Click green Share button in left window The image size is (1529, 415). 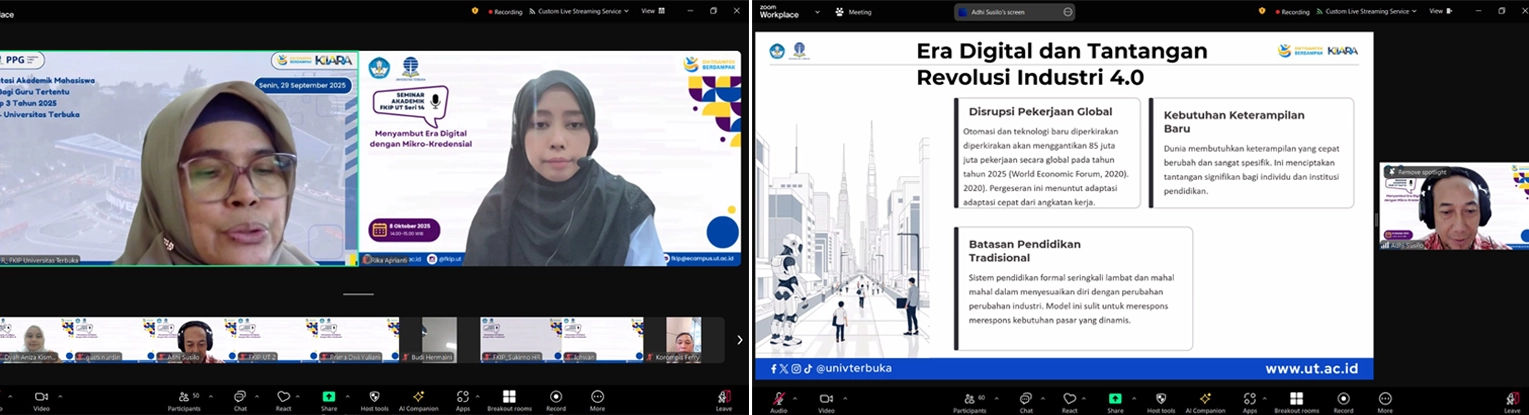[x=328, y=399]
